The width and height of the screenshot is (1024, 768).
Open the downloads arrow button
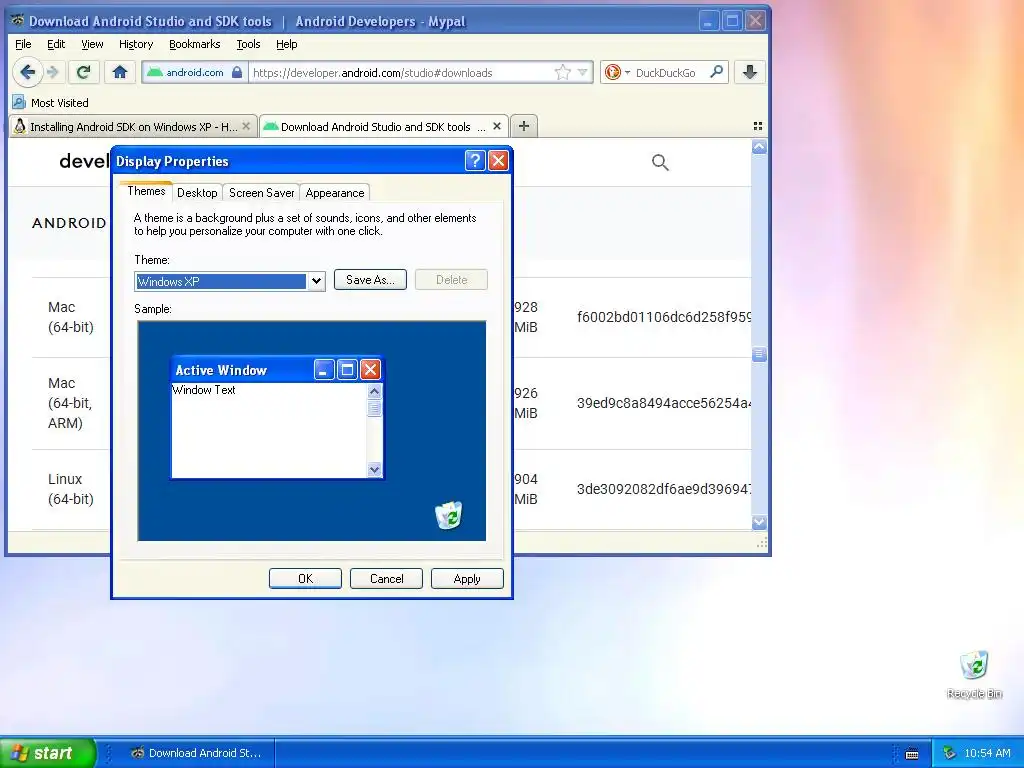[x=750, y=72]
